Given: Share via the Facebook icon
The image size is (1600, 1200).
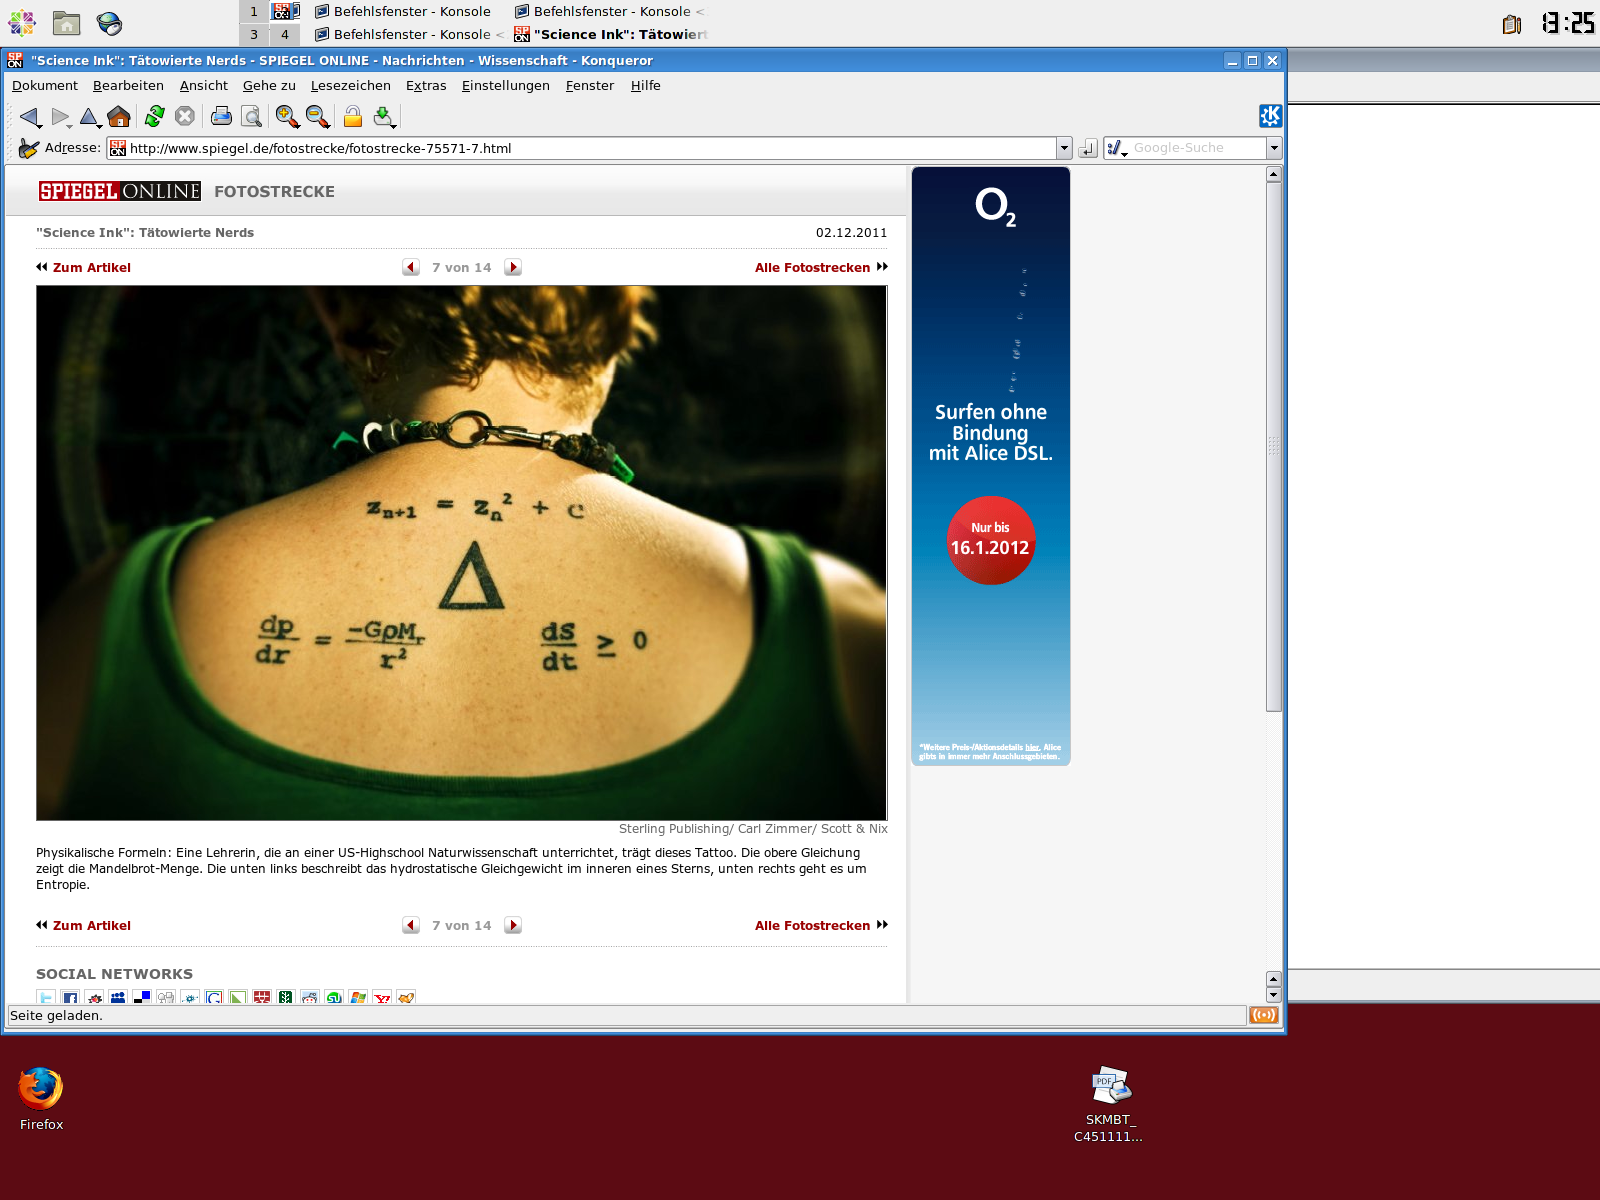Looking at the screenshot, I should (70, 998).
